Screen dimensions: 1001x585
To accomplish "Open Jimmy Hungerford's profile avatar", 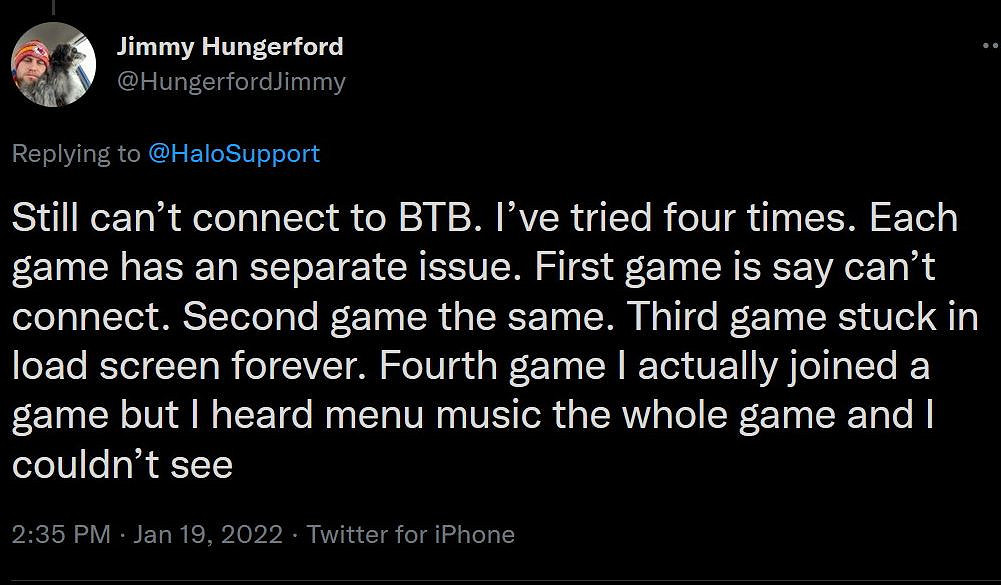I will [x=54, y=64].
